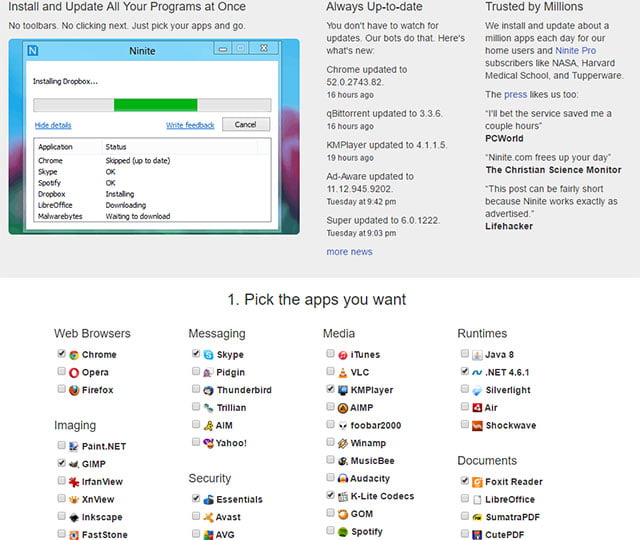The image size is (640, 540).
Task: Click the VLC cone icon
Action: click(x=343, y=372)
